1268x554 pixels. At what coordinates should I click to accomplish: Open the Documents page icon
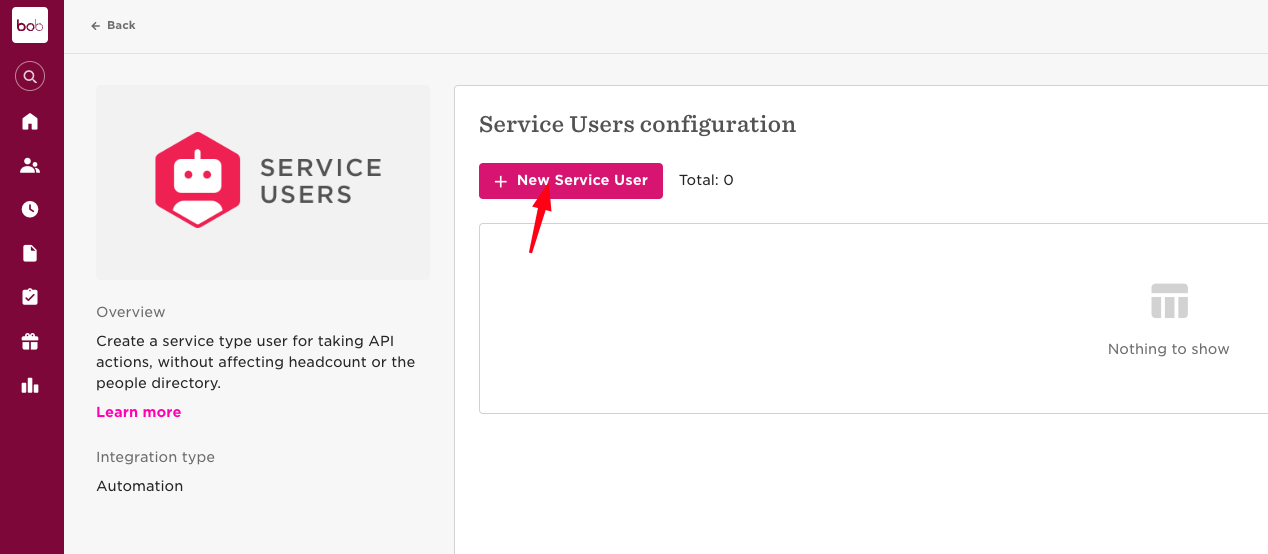pyautogui.click(x=30, y=253)
